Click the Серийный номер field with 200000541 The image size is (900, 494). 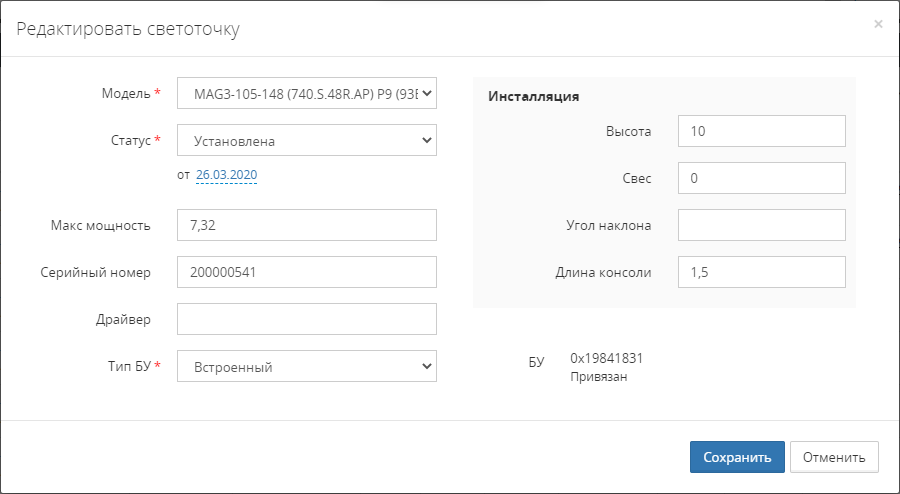pyautogui.click(x=306, y=272)
